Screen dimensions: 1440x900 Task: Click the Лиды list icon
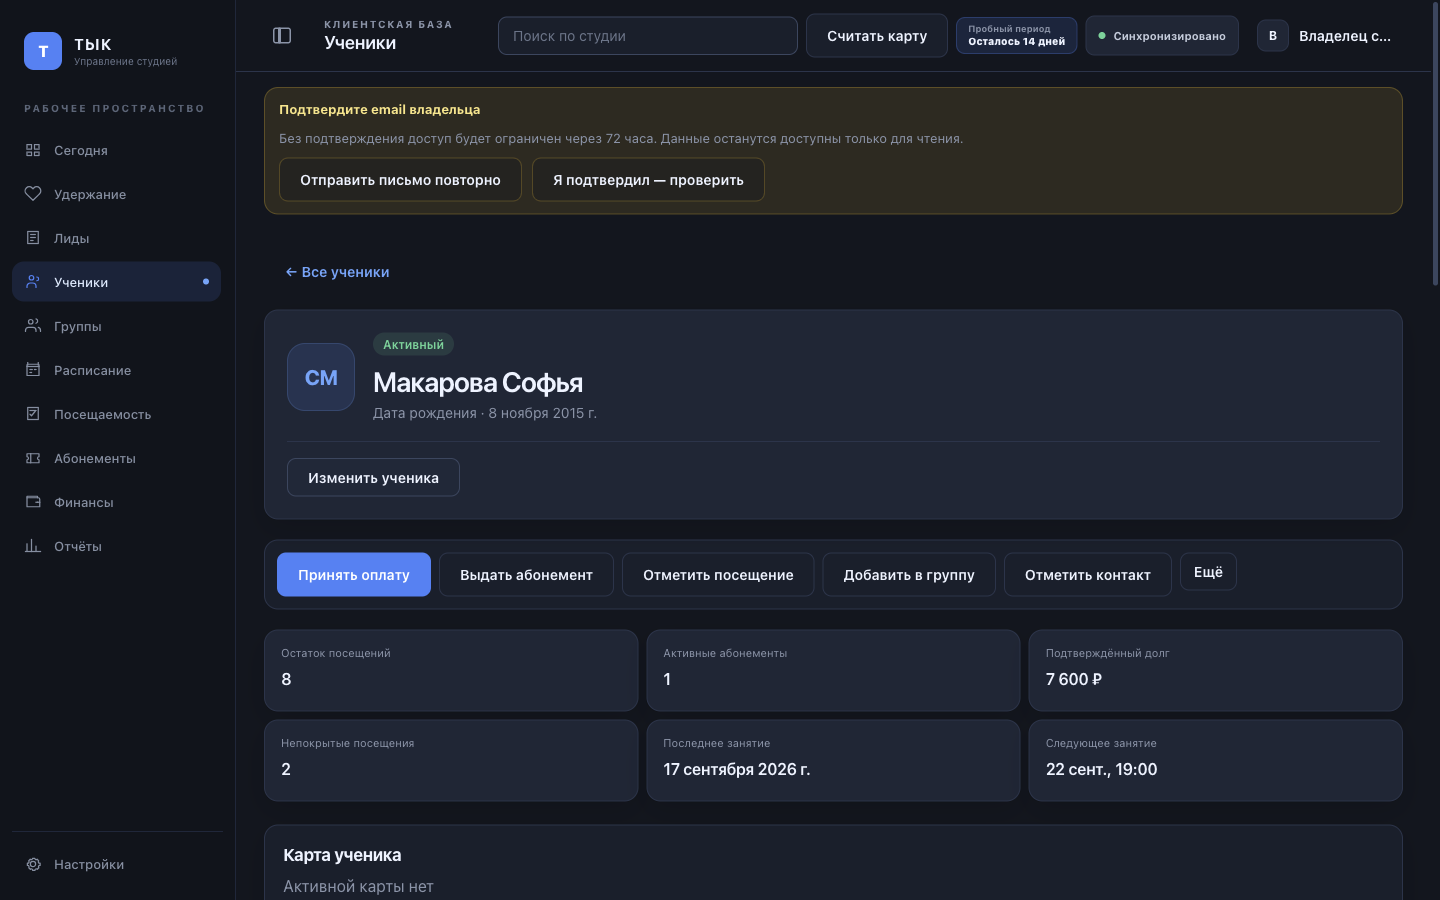pyautogui.click(x=33, y=238)
